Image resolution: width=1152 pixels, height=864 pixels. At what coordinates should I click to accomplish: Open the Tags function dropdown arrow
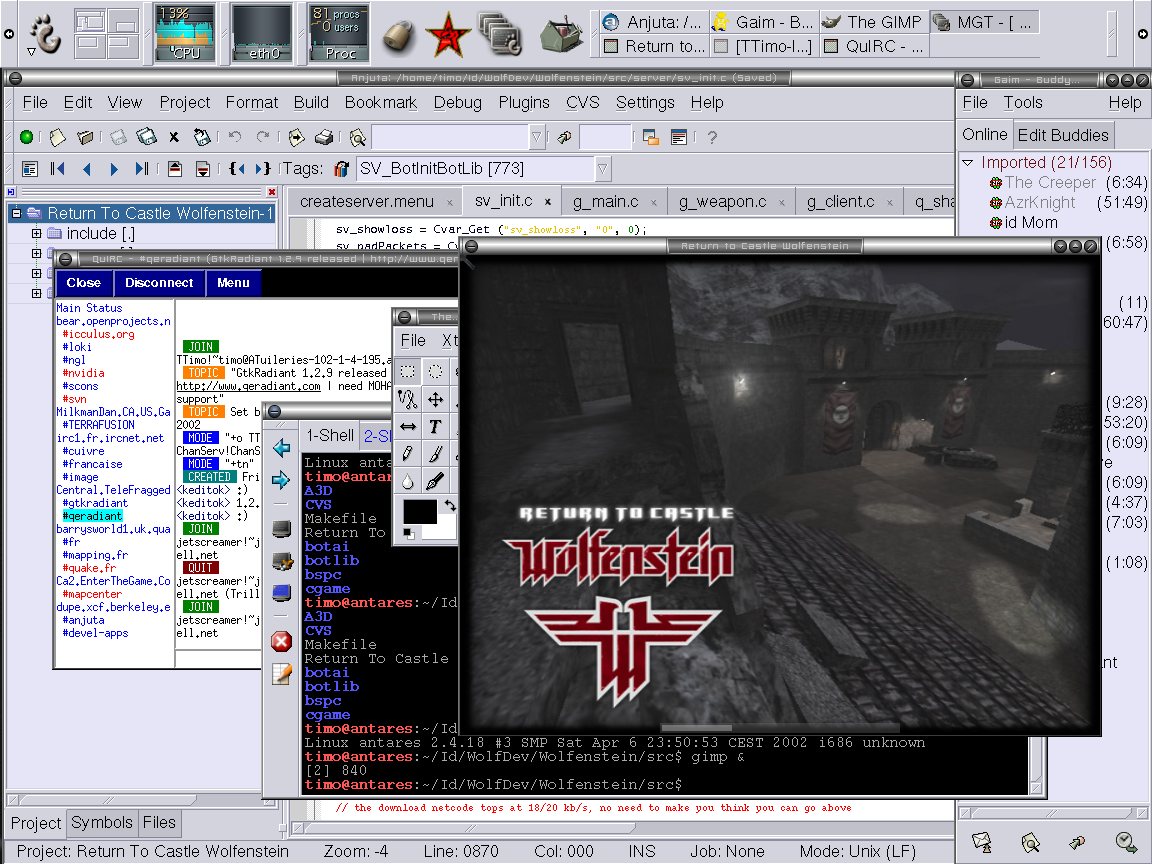602,169
